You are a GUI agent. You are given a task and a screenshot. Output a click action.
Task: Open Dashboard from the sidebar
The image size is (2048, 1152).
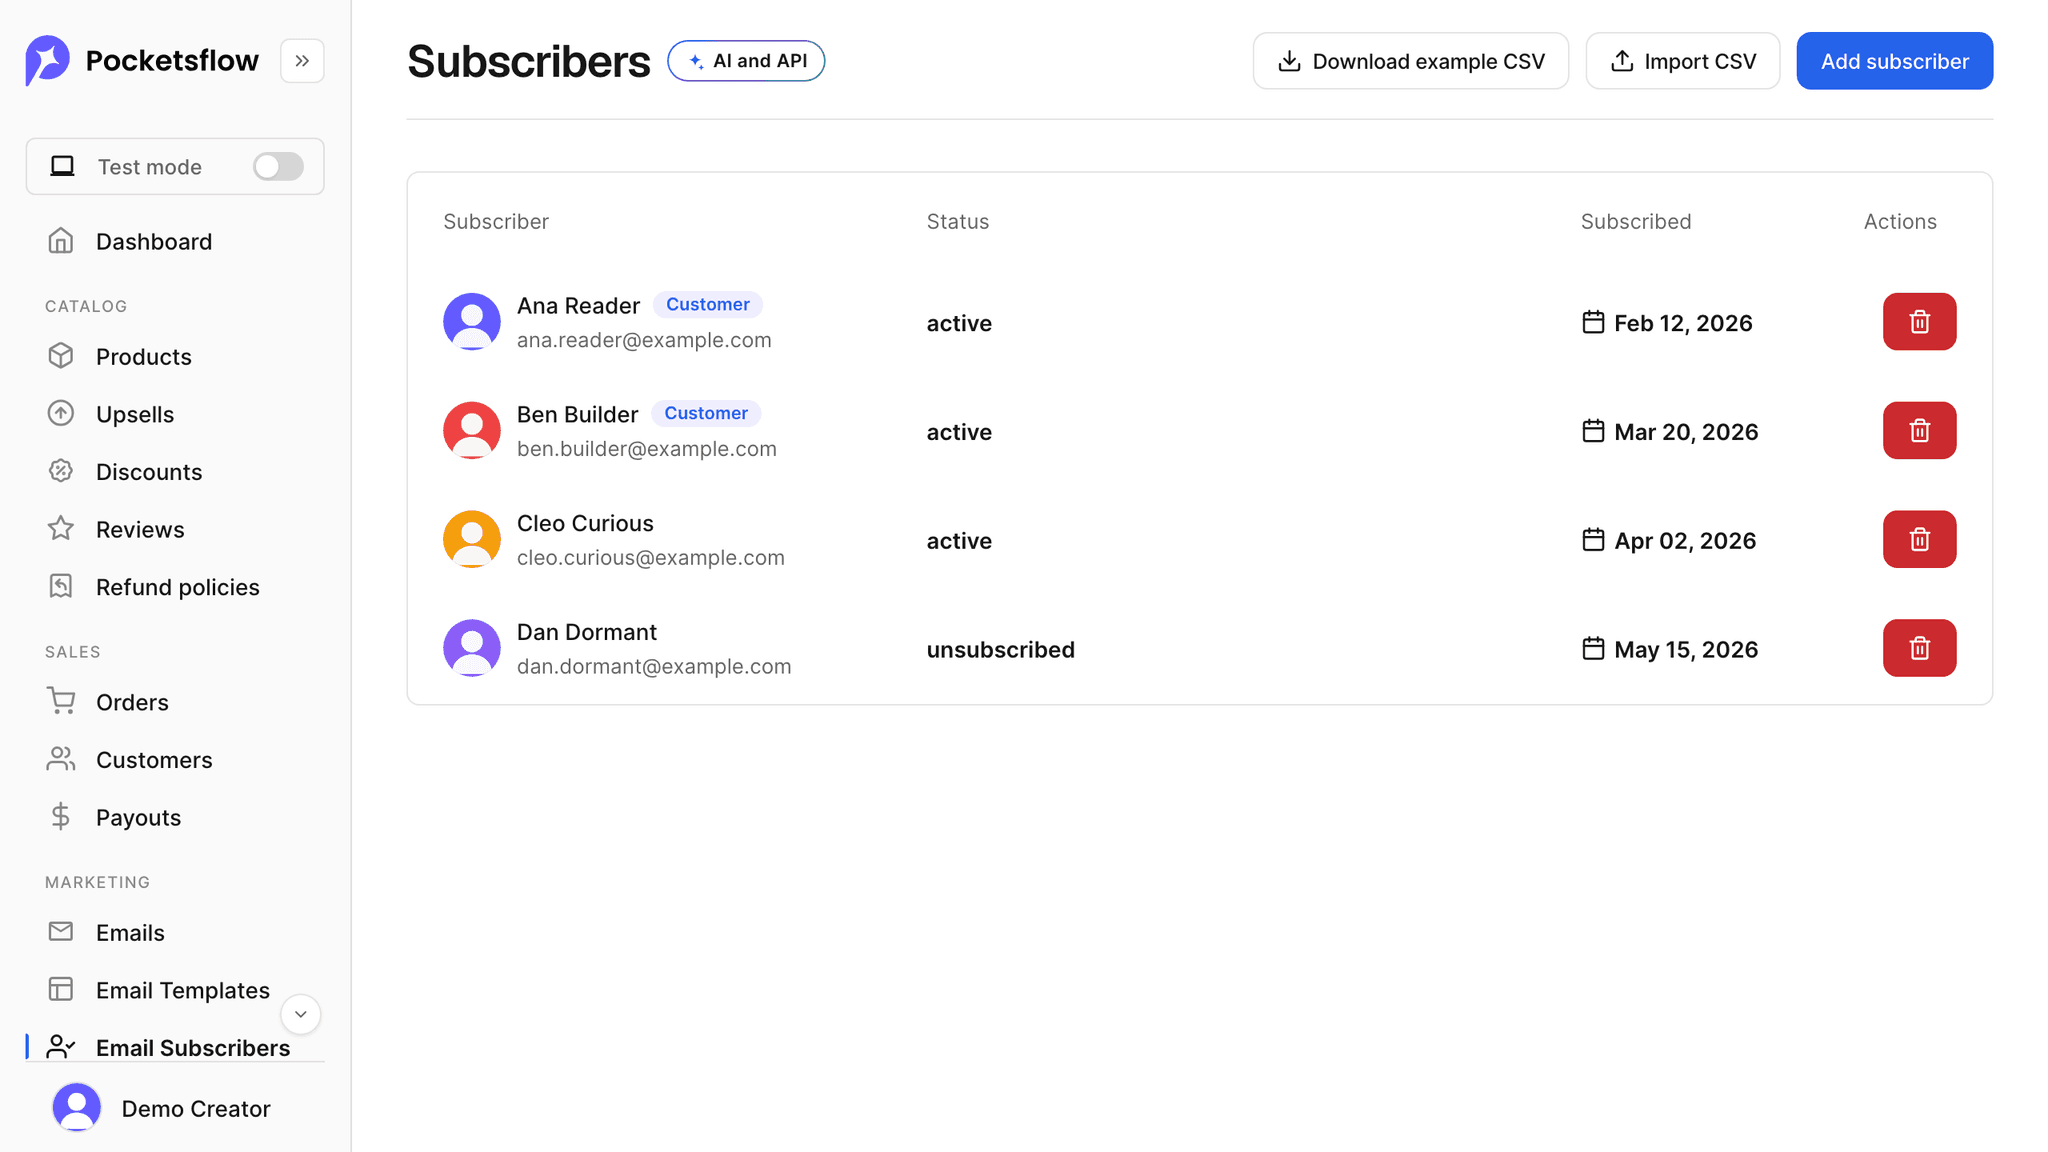(x=154, y=241)
